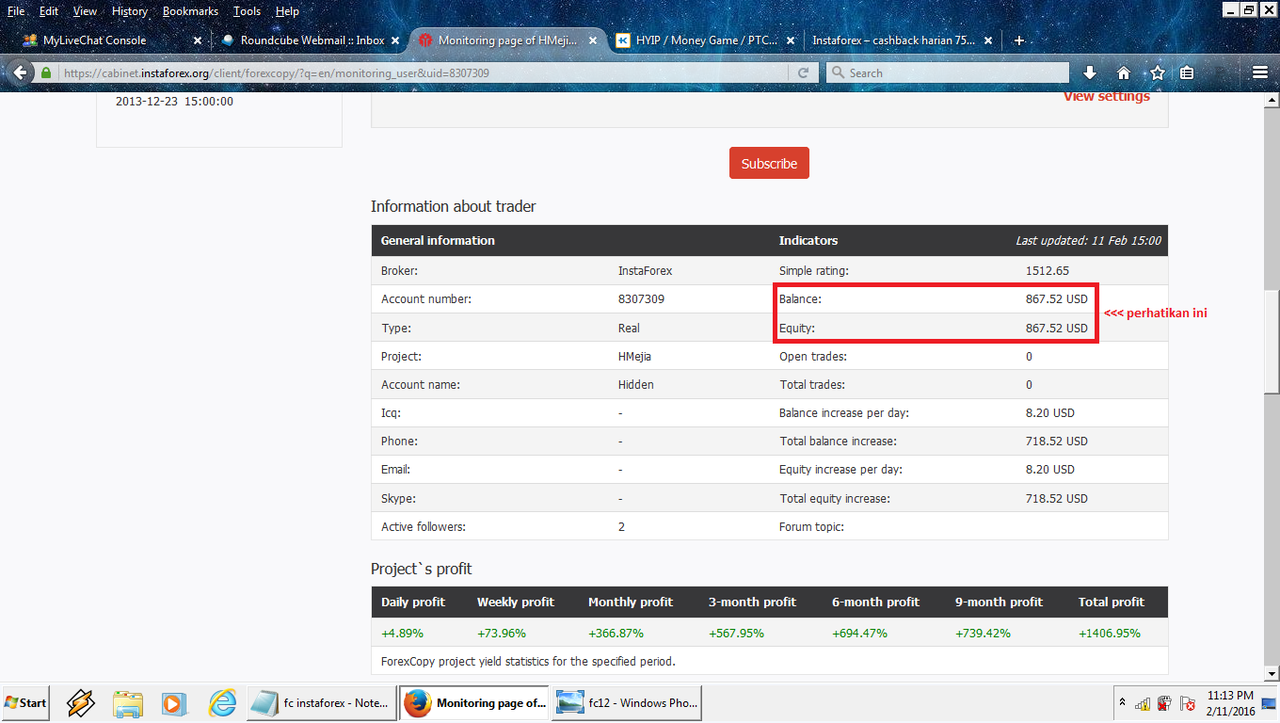Launch Internet Explorer from taskbar

click(221, 703)
